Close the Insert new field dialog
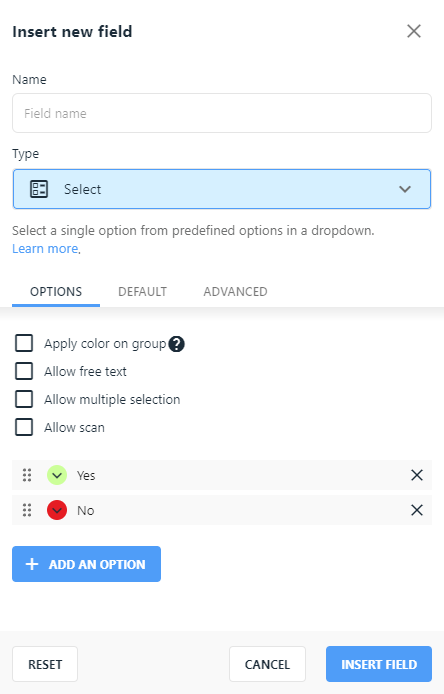Viewport: 444px width, 694px height. (x=414, y=31)
